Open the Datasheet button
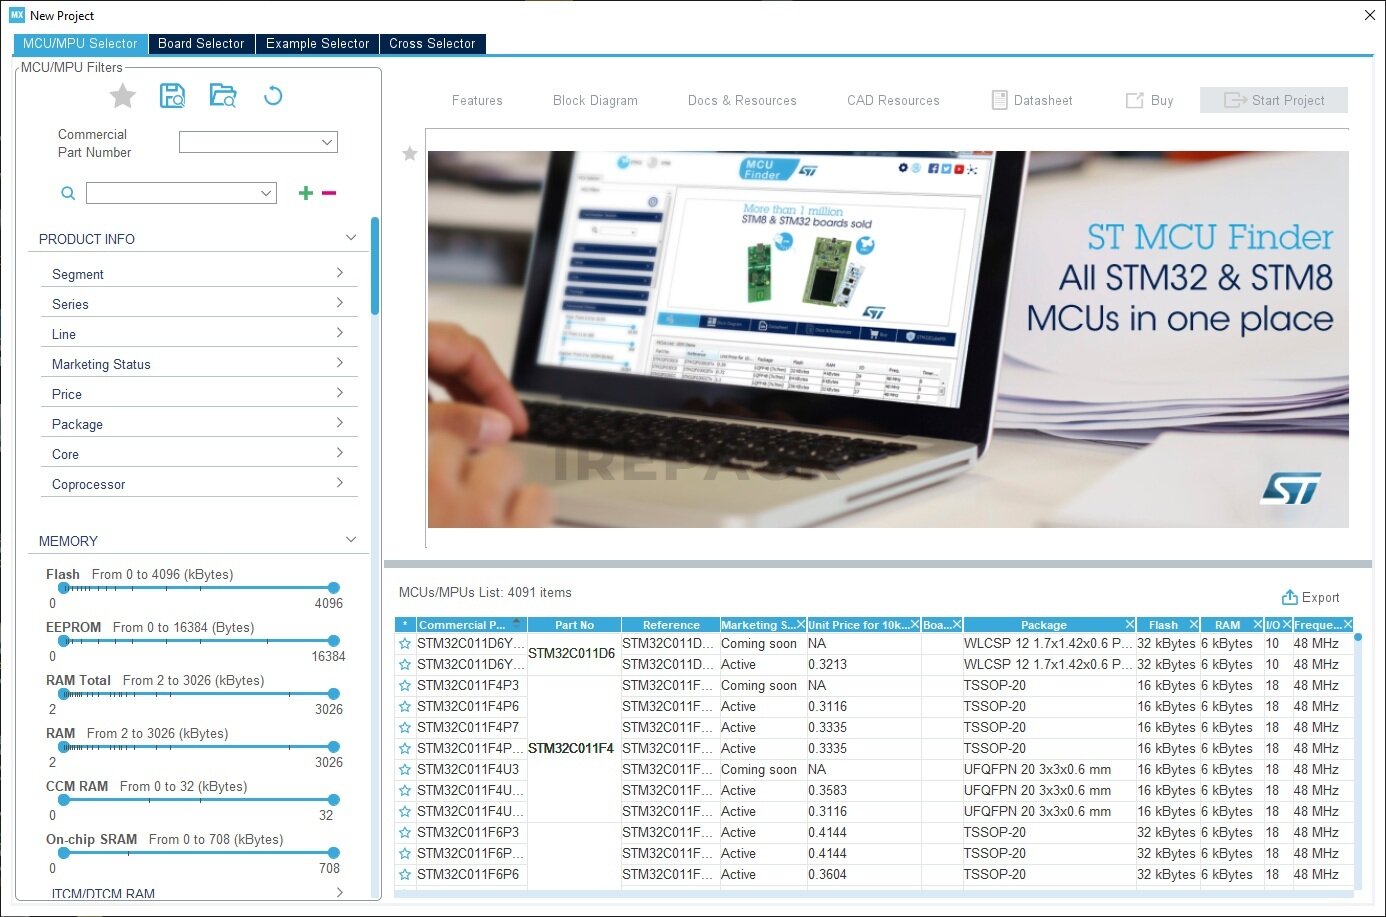Image resolution: width=1386 pixels, height=917 pixels. click(1031, 100)
